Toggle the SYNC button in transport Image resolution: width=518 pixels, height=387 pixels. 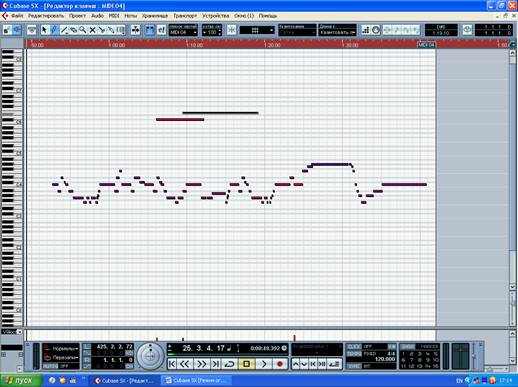point(354,366)
